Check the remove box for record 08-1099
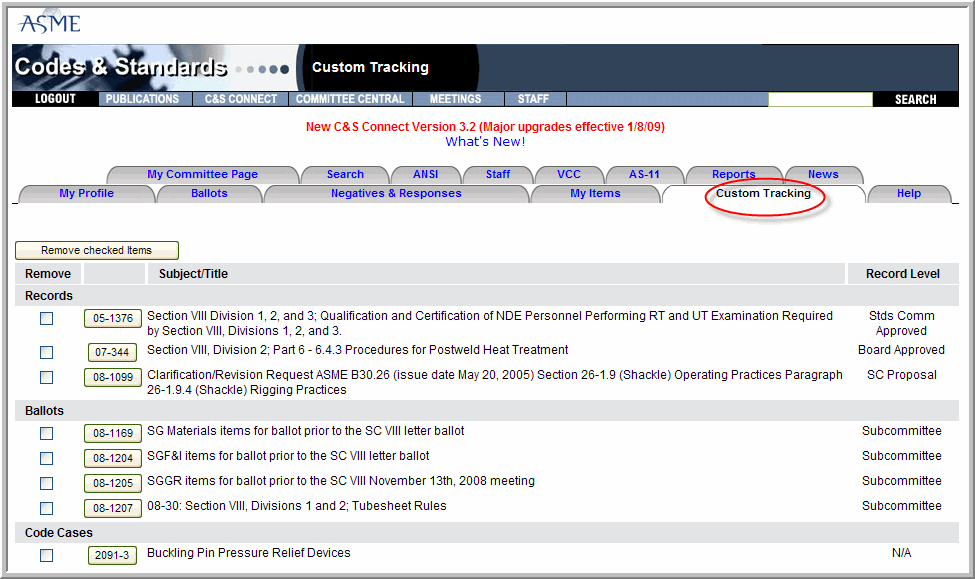975x579 pixels. [47, 378]
